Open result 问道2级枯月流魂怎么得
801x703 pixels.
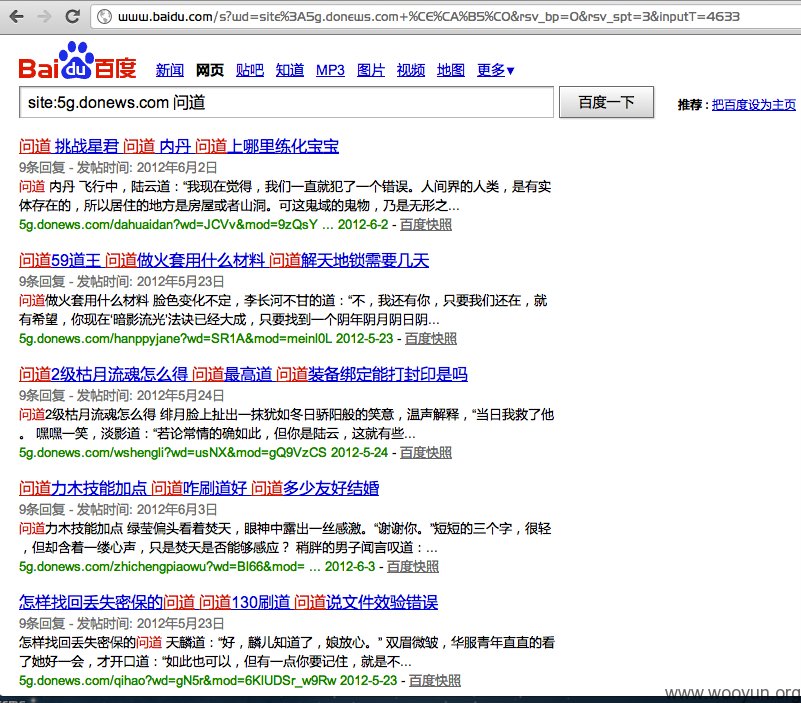click(243, 374)
